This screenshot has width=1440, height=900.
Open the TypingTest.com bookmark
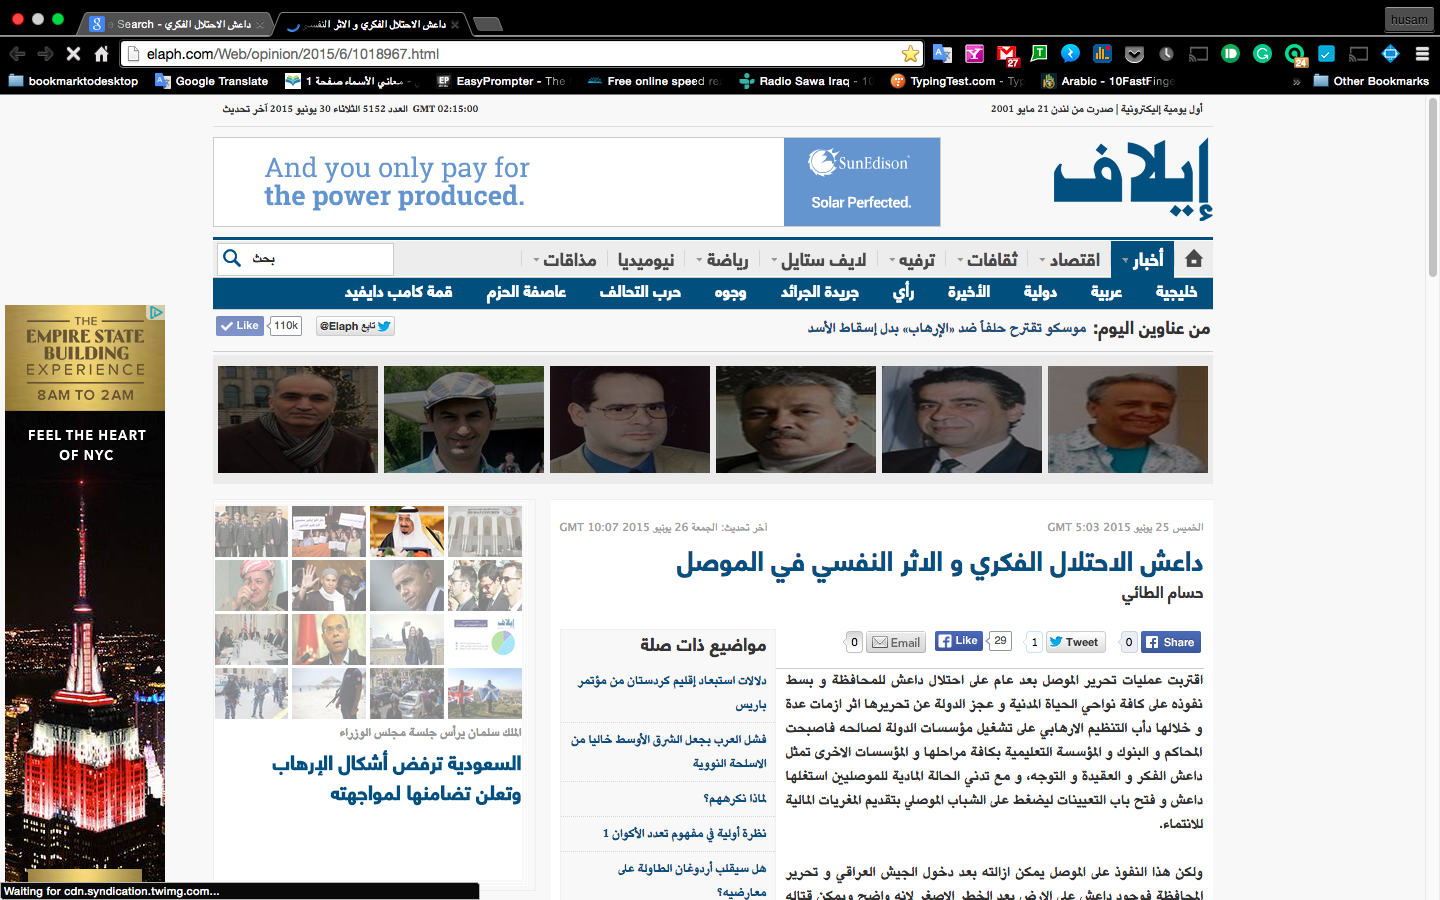click(956, 81)
